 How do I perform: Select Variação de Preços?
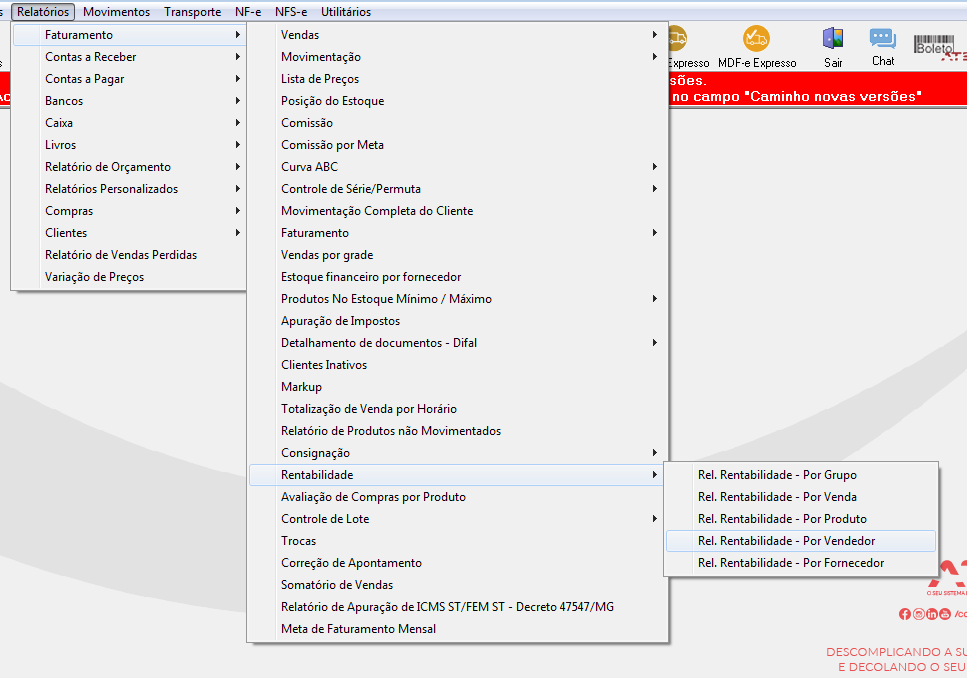coord(129,277)
